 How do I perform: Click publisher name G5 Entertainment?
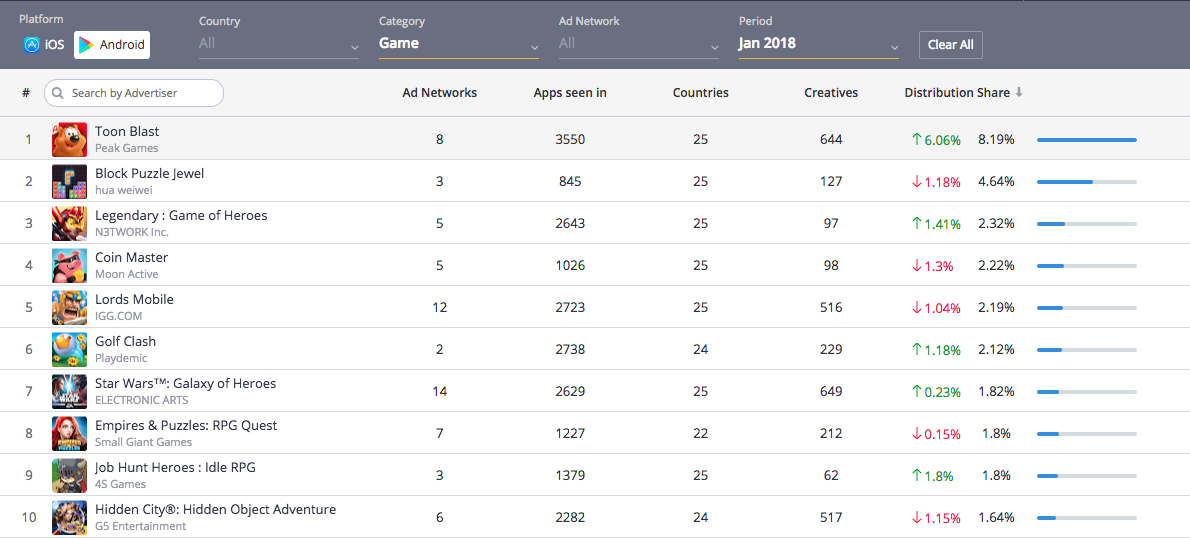[140, 526]
